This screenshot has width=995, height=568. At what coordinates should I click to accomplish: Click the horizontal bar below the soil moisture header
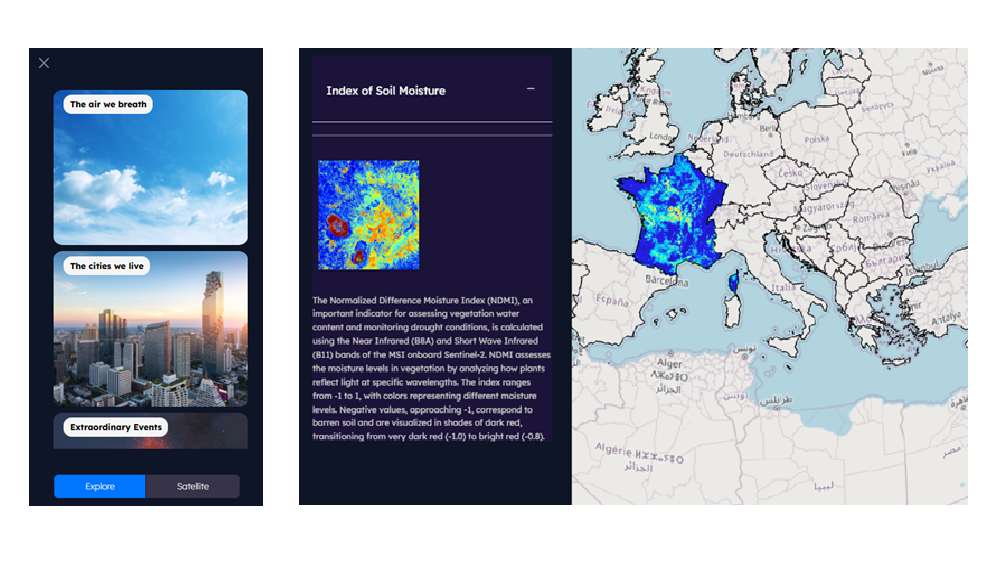pyautogui.click(x=432, y=135)
